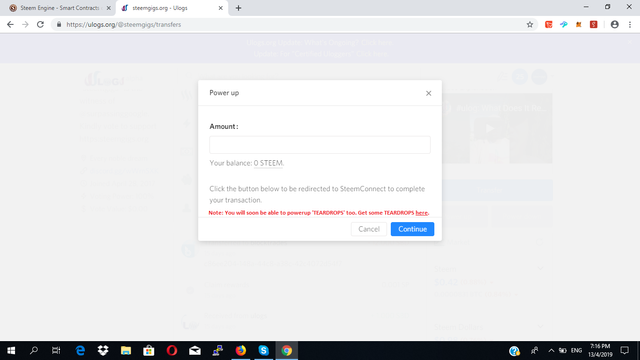
Task: Click the 0 STEEM balance link
Action: click(x=268, y=163)
